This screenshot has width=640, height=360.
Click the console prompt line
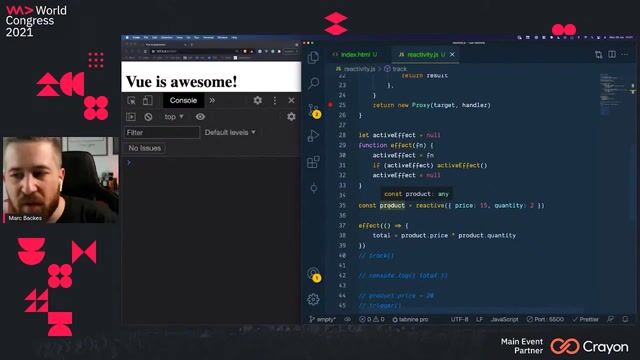click(x=211, y=163)
